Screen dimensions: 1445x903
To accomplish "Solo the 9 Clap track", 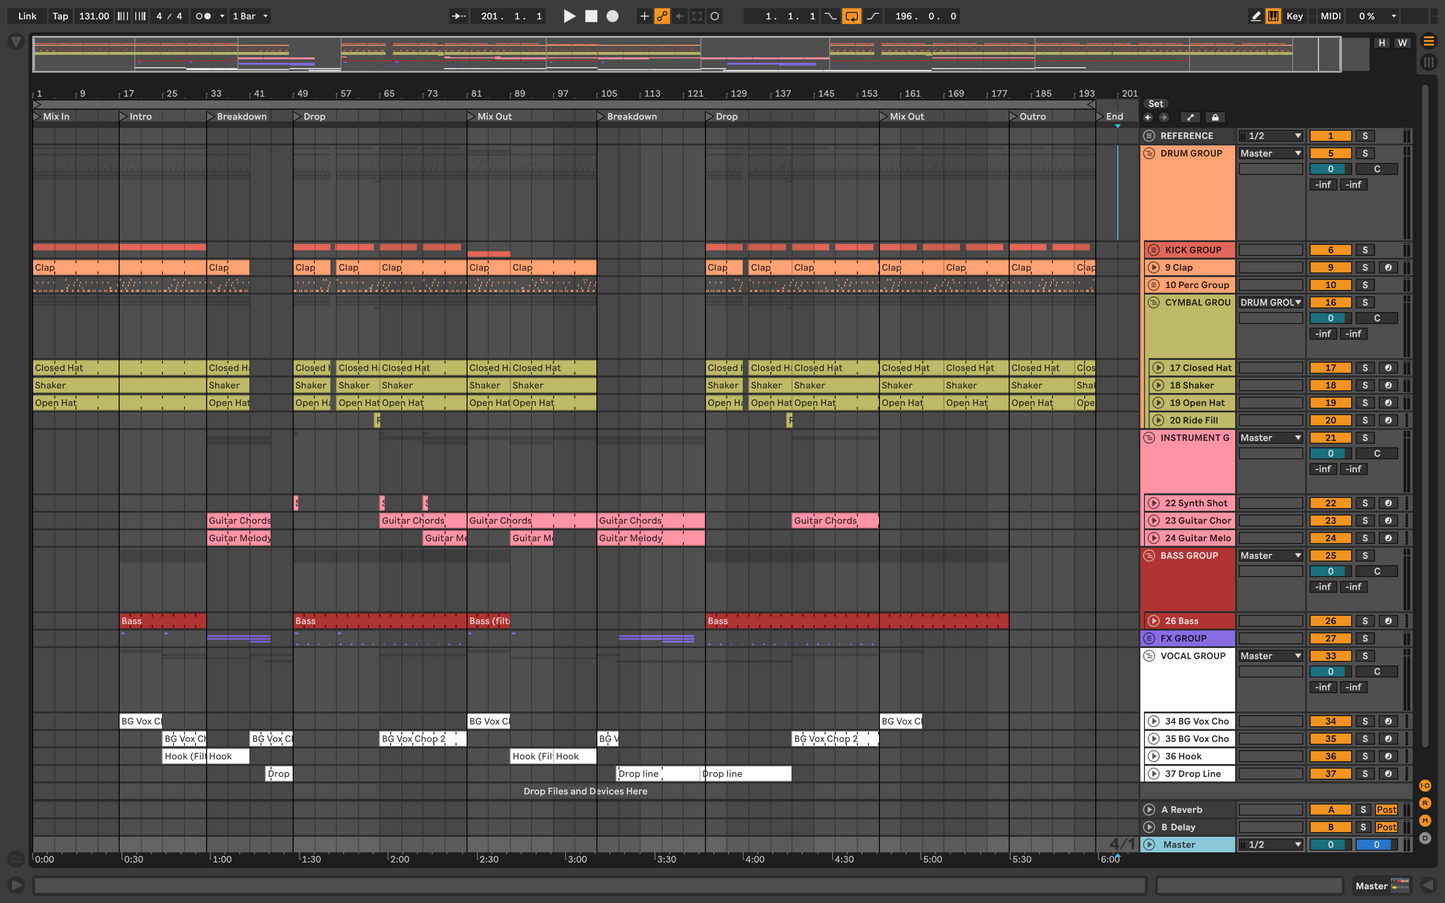I will tap(1365, 268).
